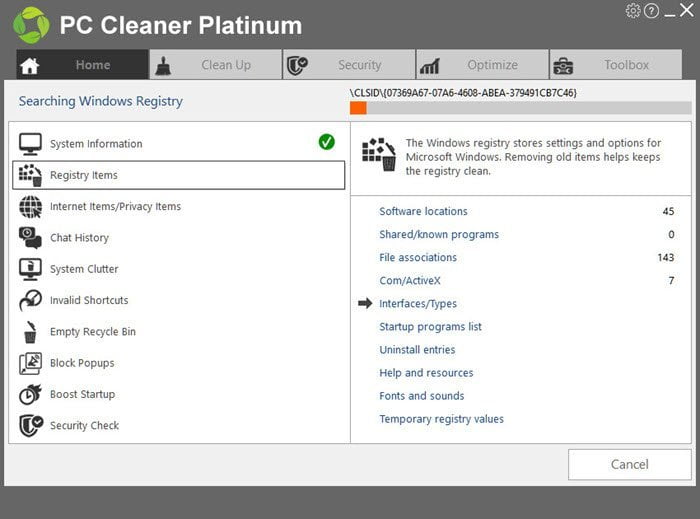The width and height of the screenshot is (700, 519).
Task: Click the CLSID registry path text
Action: 463,93
